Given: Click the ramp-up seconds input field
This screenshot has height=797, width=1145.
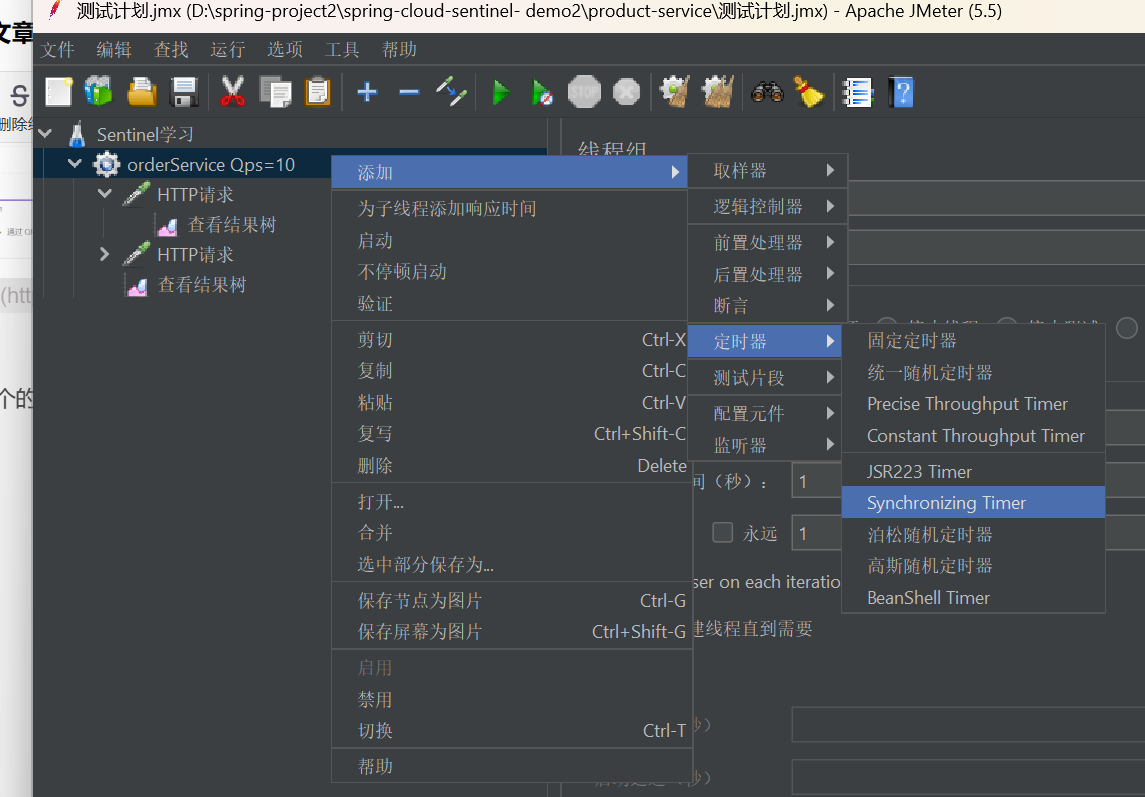Looking at the screenshot, I should [817, 481].
